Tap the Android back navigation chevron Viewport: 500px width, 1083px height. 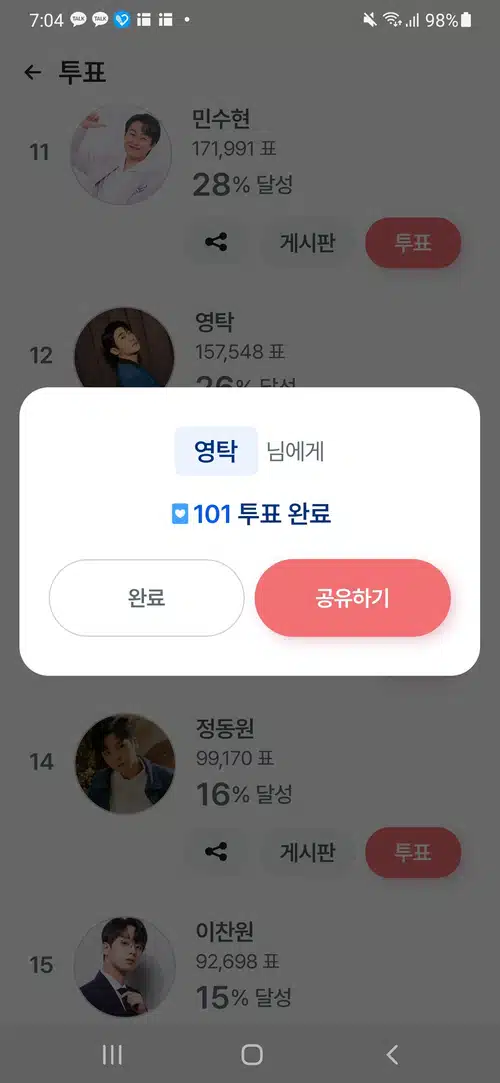point(392,1054)
